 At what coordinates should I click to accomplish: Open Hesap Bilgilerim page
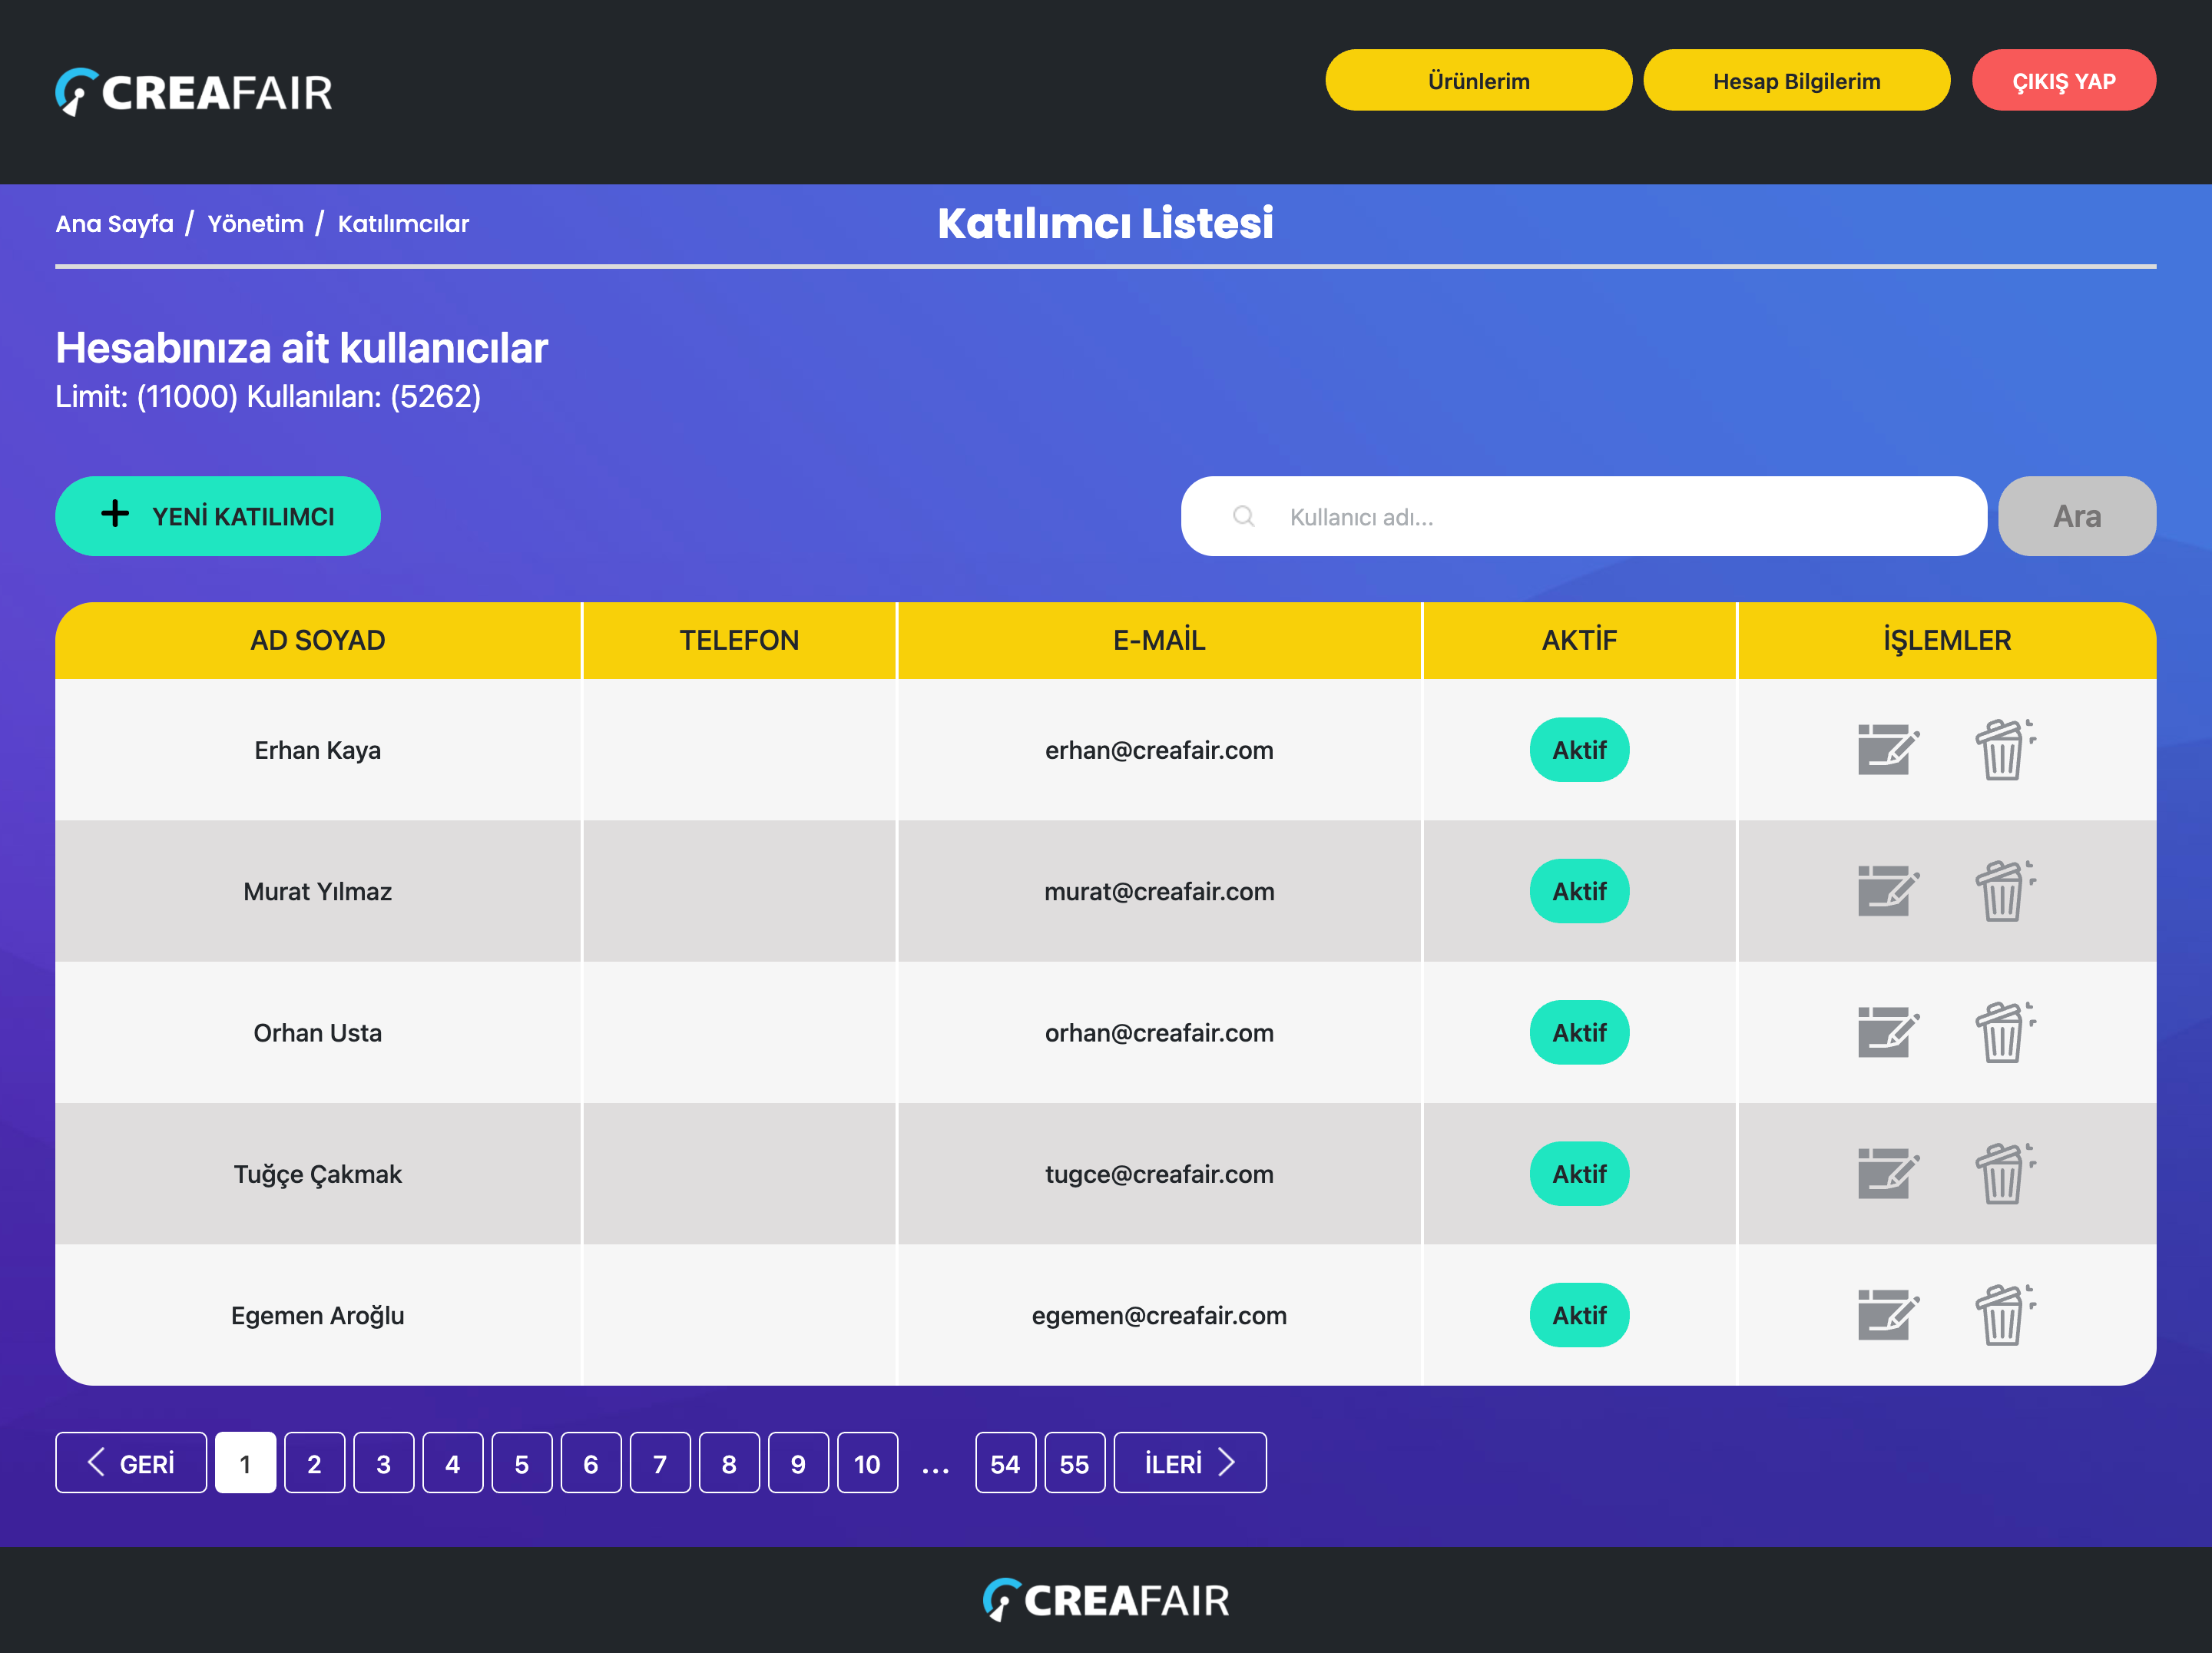(1796, 80)
